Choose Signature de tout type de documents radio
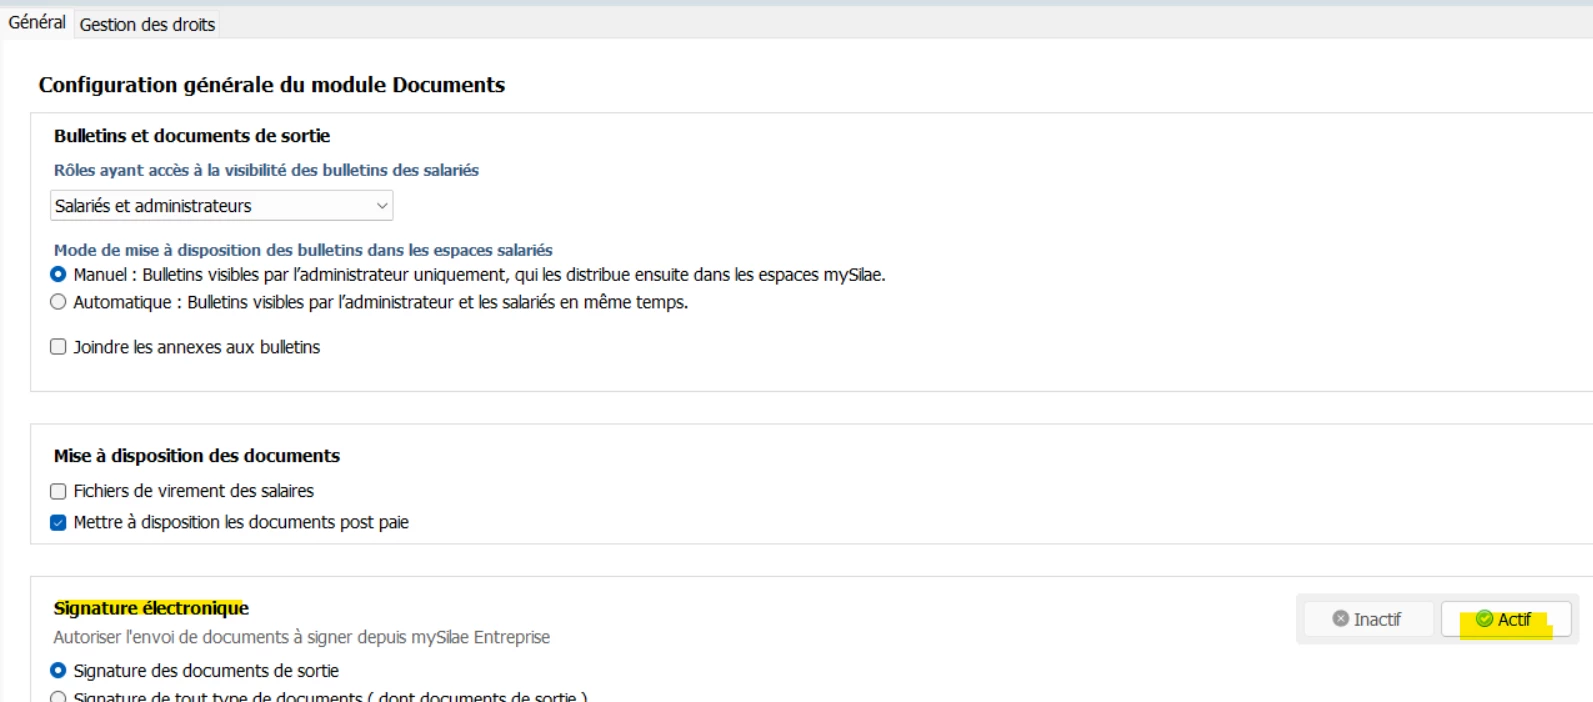Viewport: 1593px width, 702px height. (x=58, y=697)
